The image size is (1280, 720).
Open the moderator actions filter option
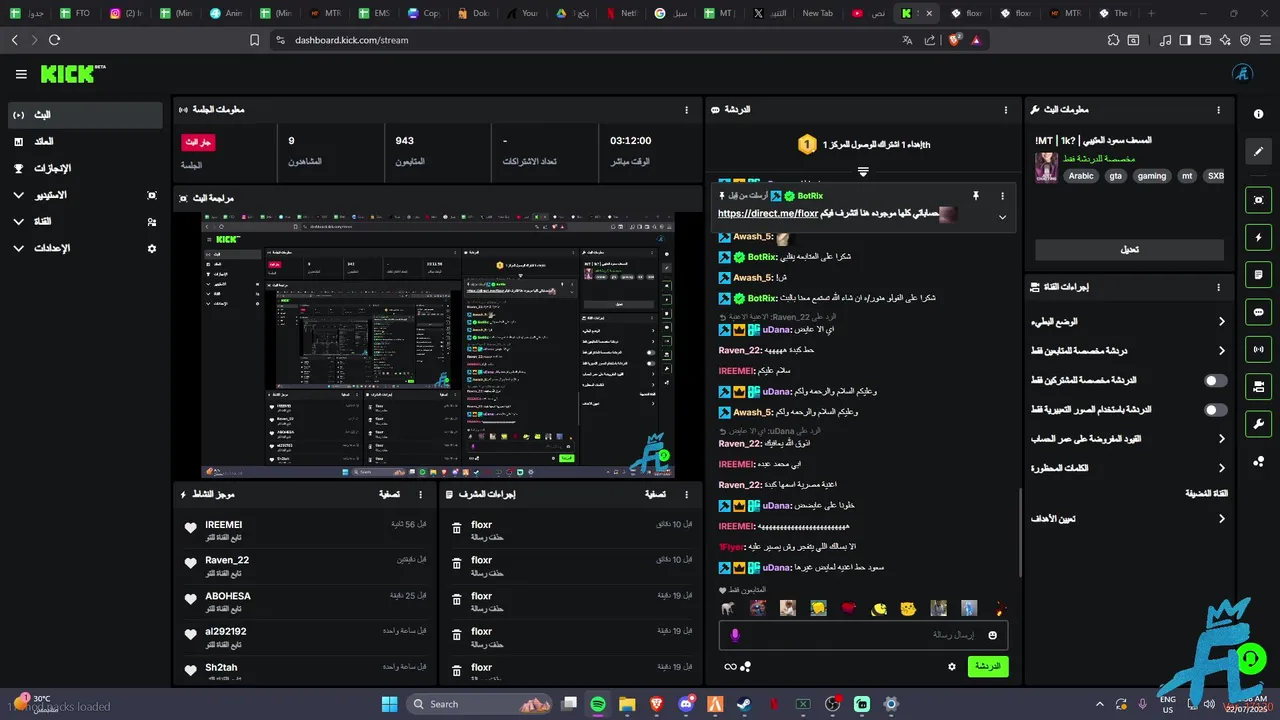[655, 494]
